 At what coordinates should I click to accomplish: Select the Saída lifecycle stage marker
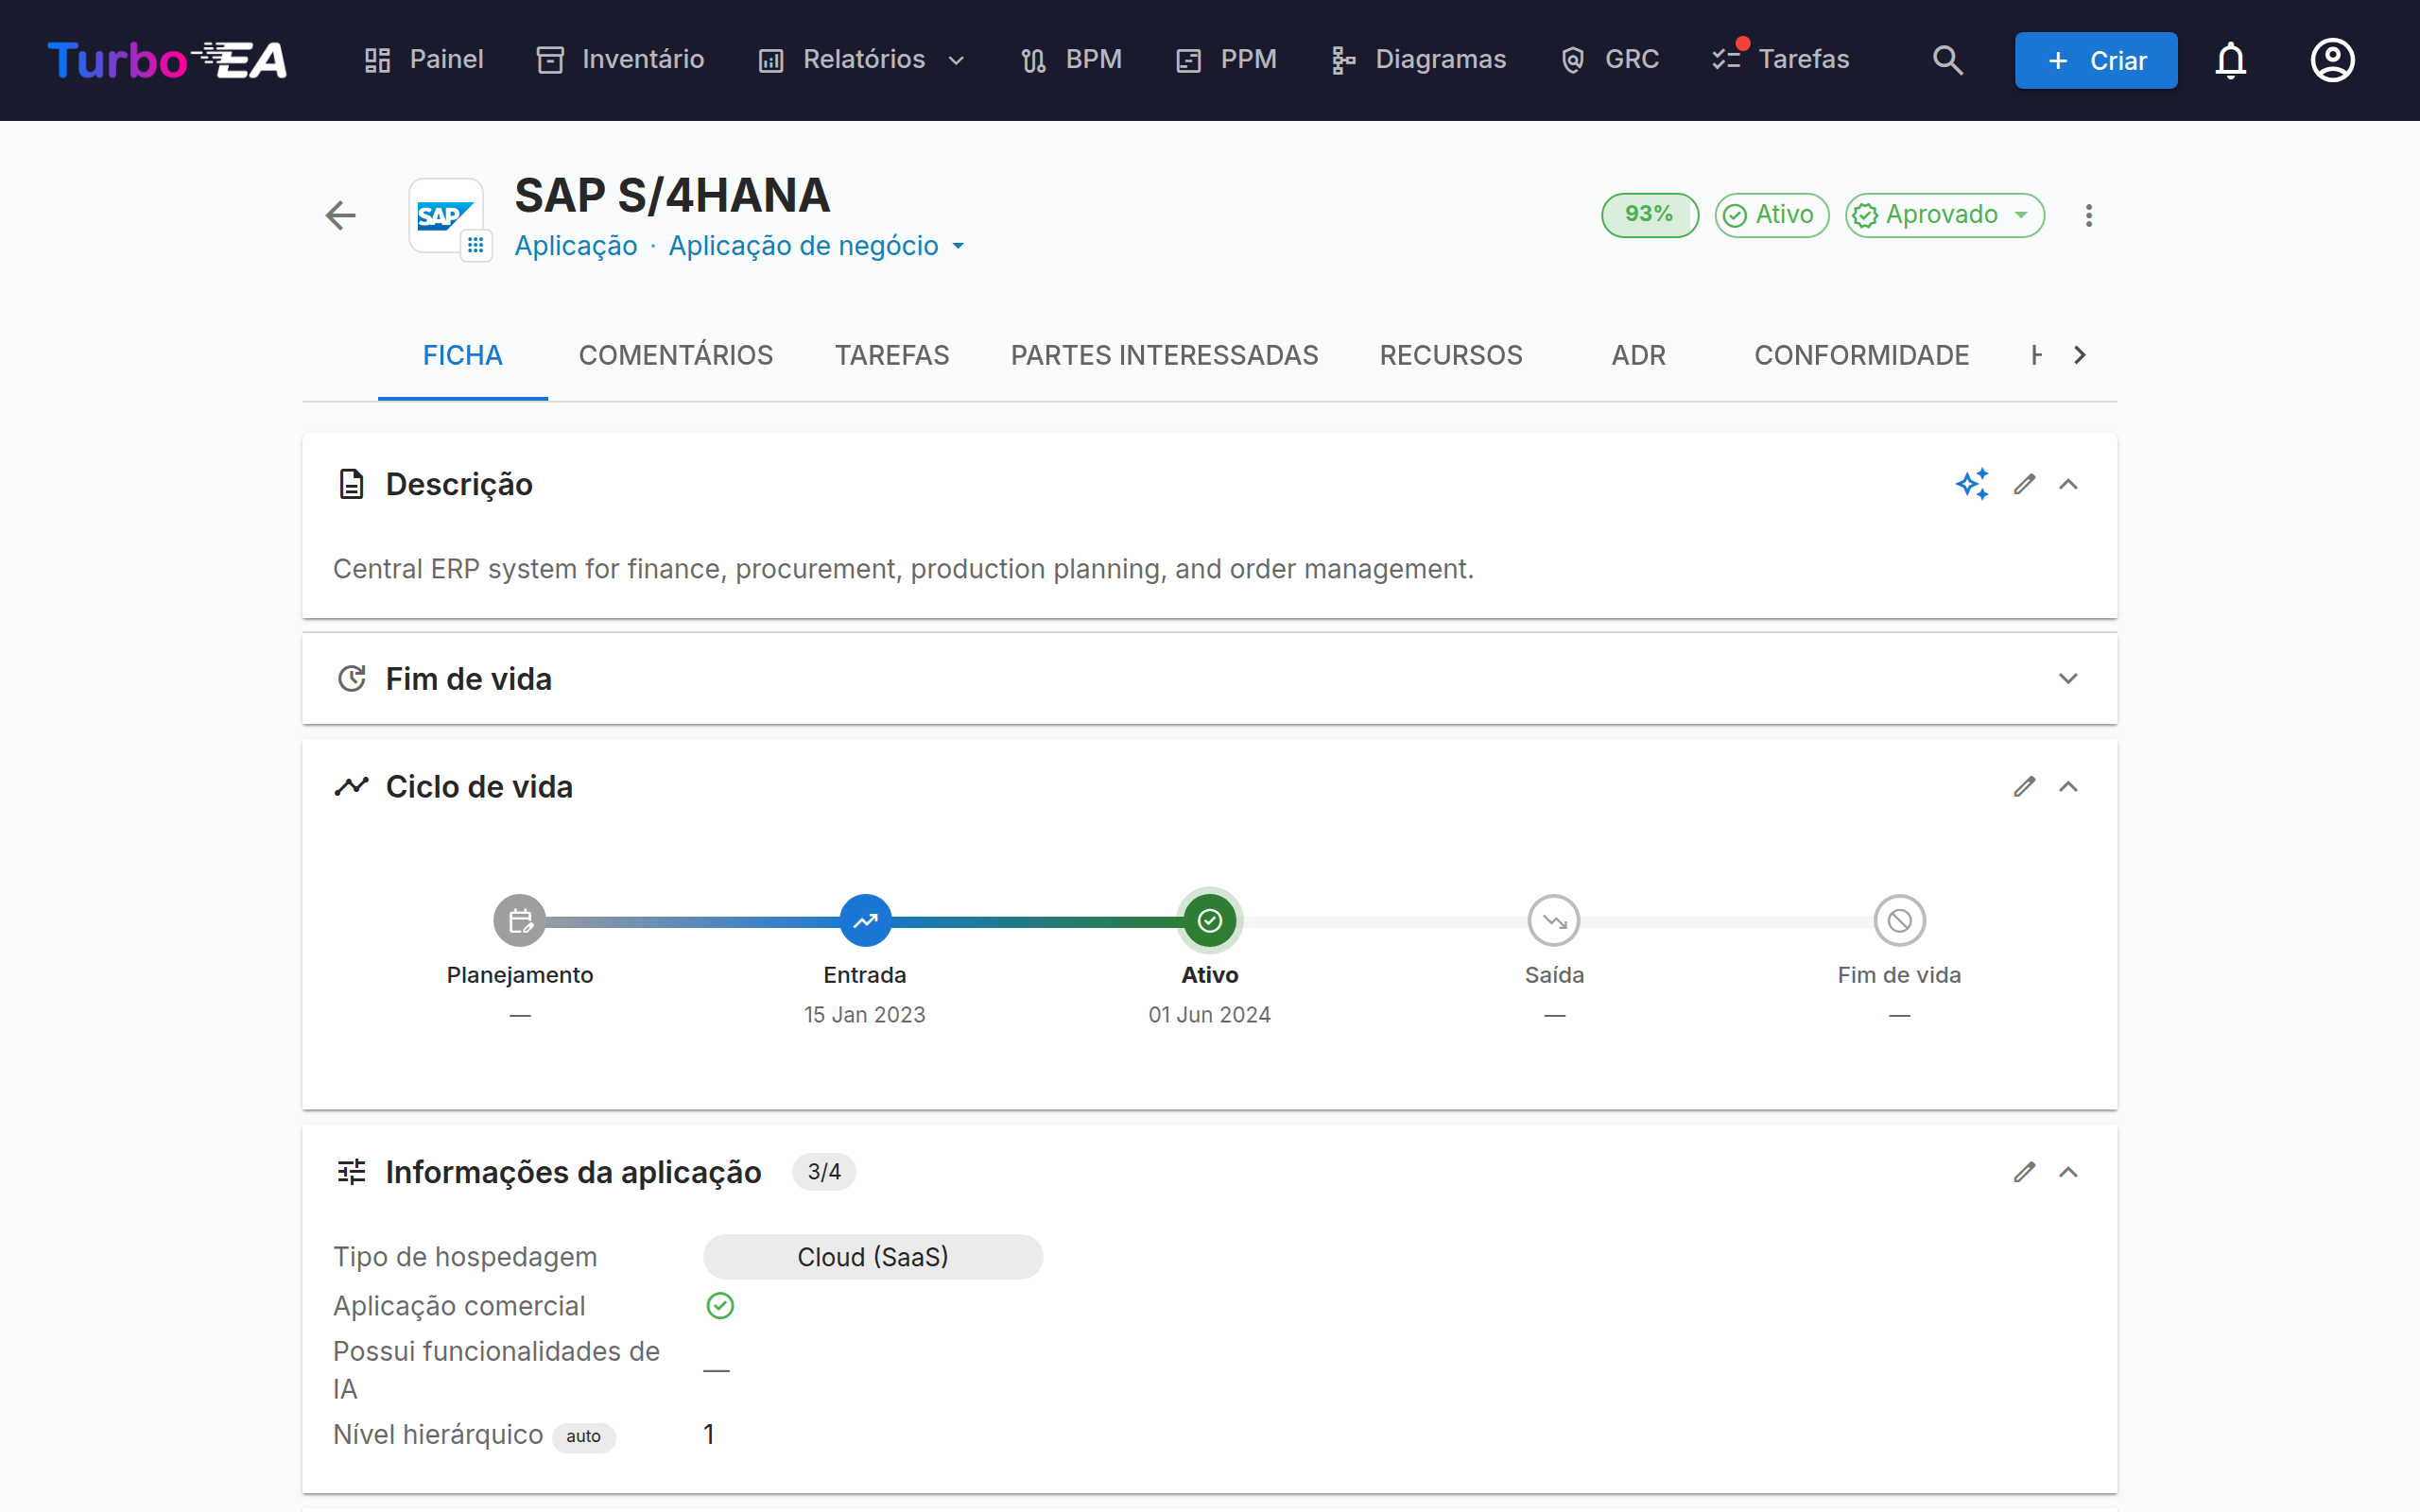[1554, 920]
